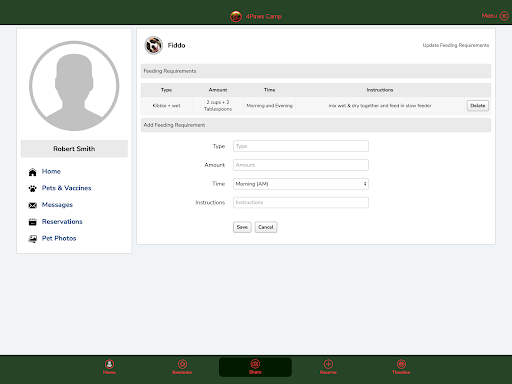This screenshot has height=384, width=512.
Task: Click the envelope Messages icon
Action: (x=32, y=205)
